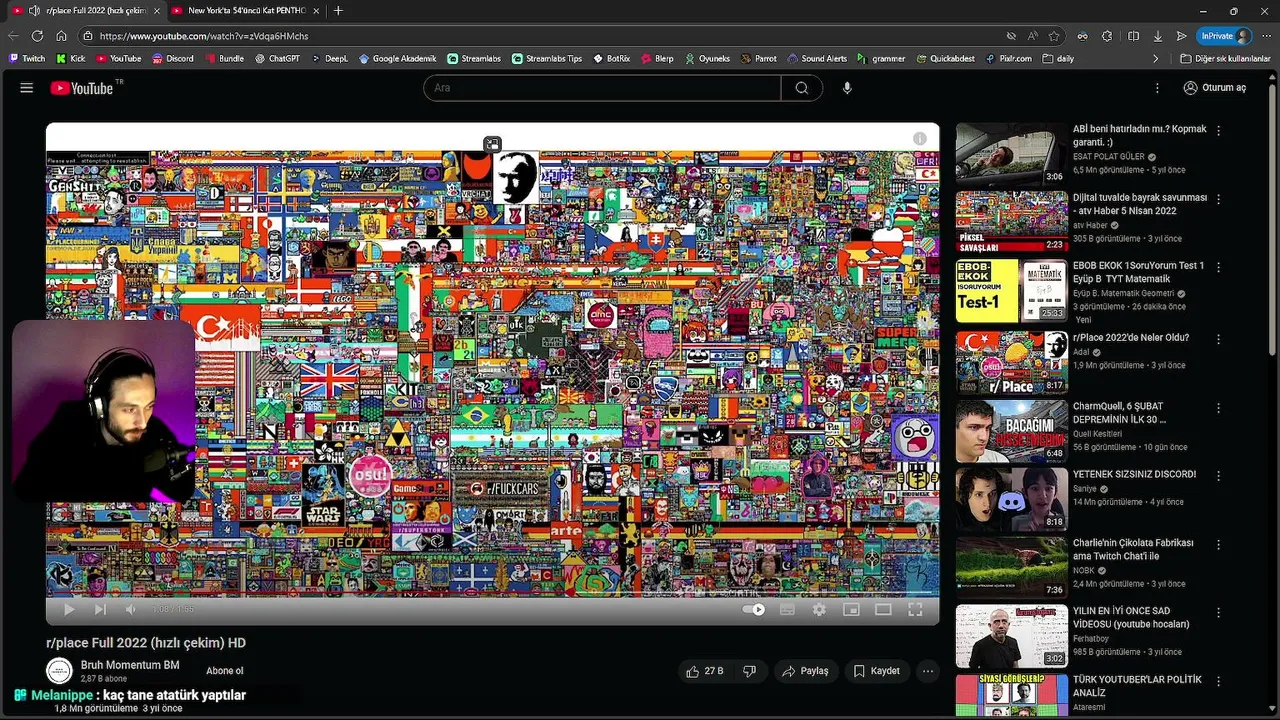The height and width of the screenshot is (720, 1280).
Task: Sign in with Oturum aç button
Action: tap(1214, 88)
